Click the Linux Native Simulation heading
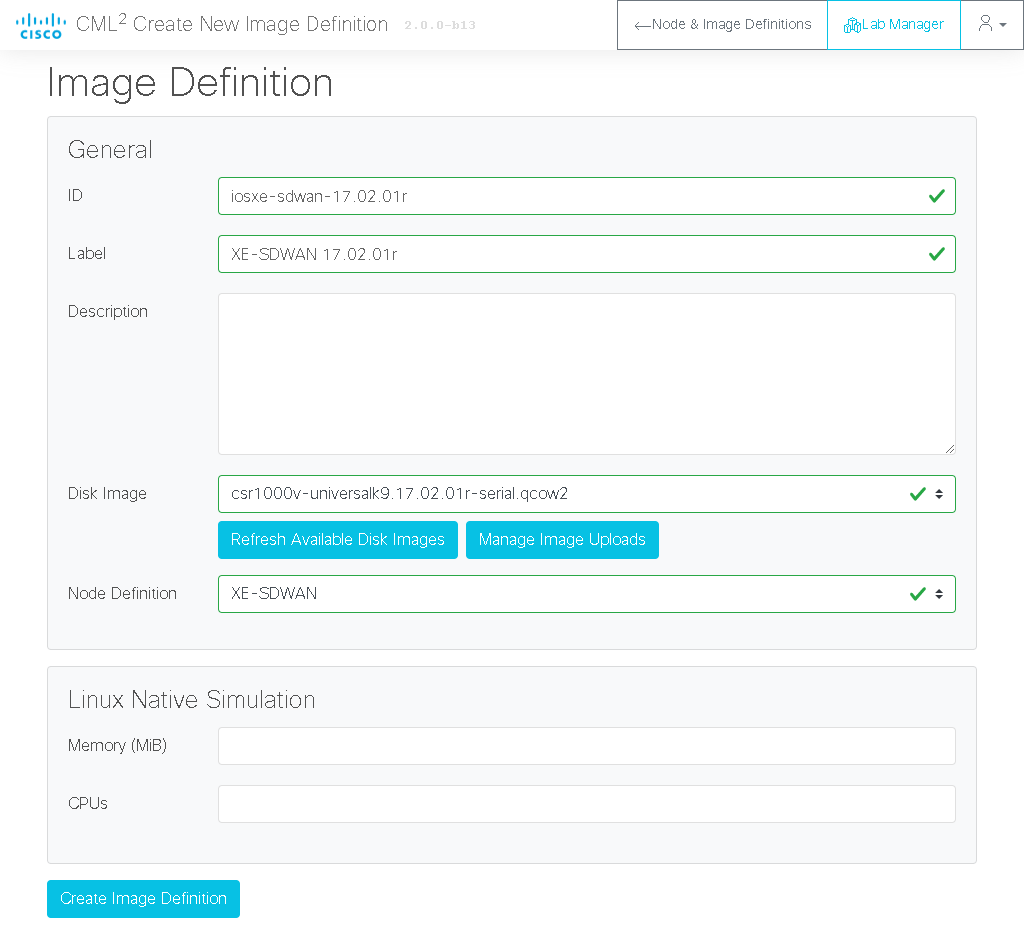This screenshot has width=1024, height=934. coord(191,700)
